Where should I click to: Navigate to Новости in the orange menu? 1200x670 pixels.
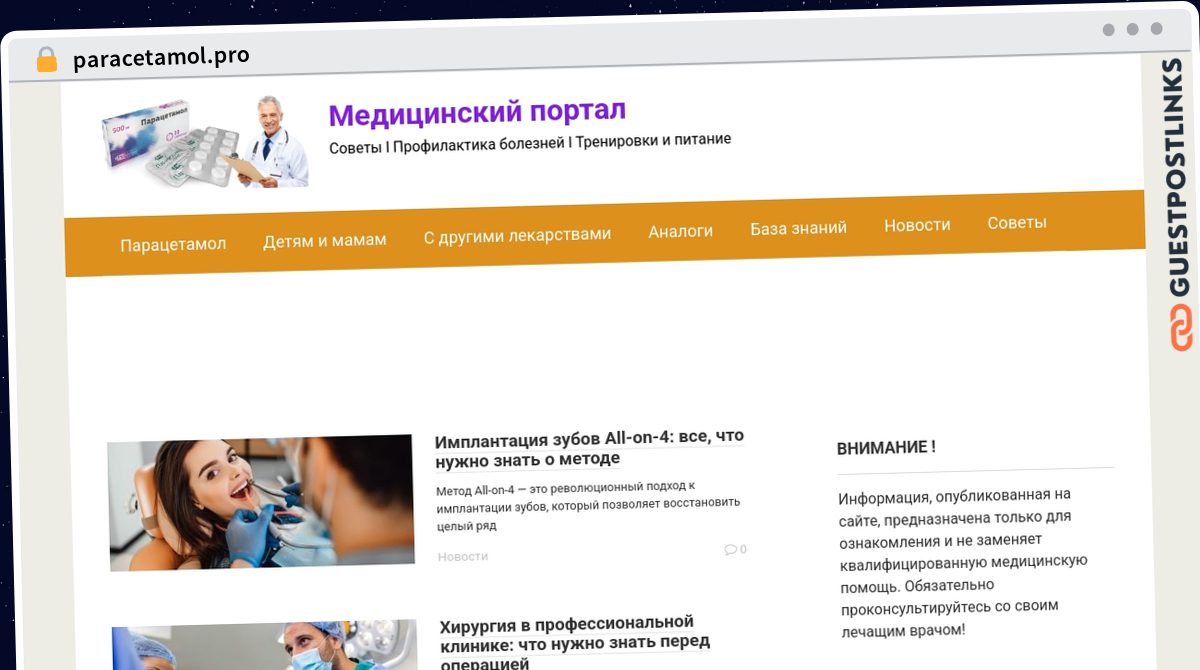tap(917, 225)
